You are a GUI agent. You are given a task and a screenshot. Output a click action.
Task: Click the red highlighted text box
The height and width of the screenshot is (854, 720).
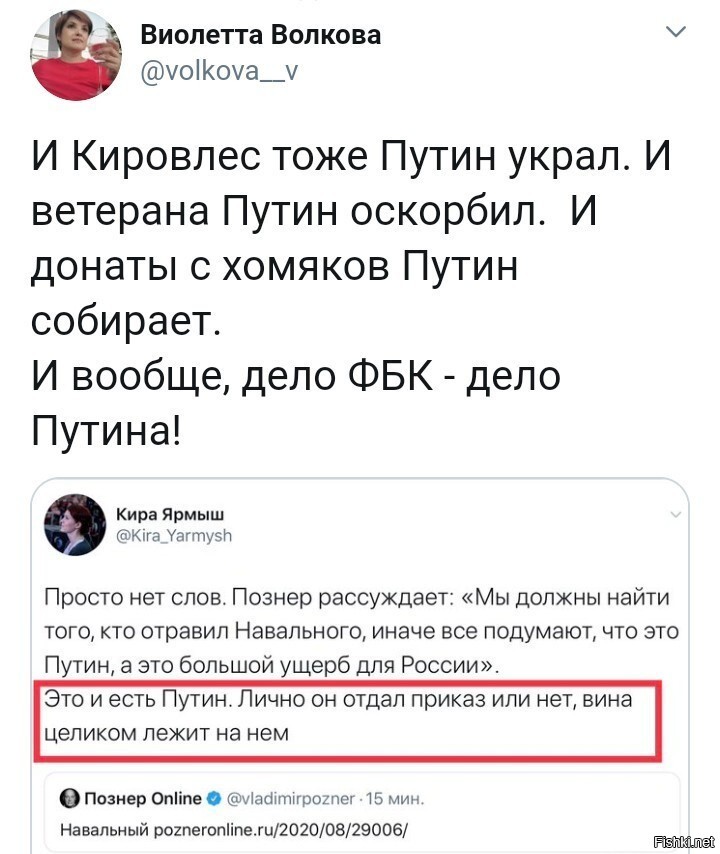click(347, 720)
